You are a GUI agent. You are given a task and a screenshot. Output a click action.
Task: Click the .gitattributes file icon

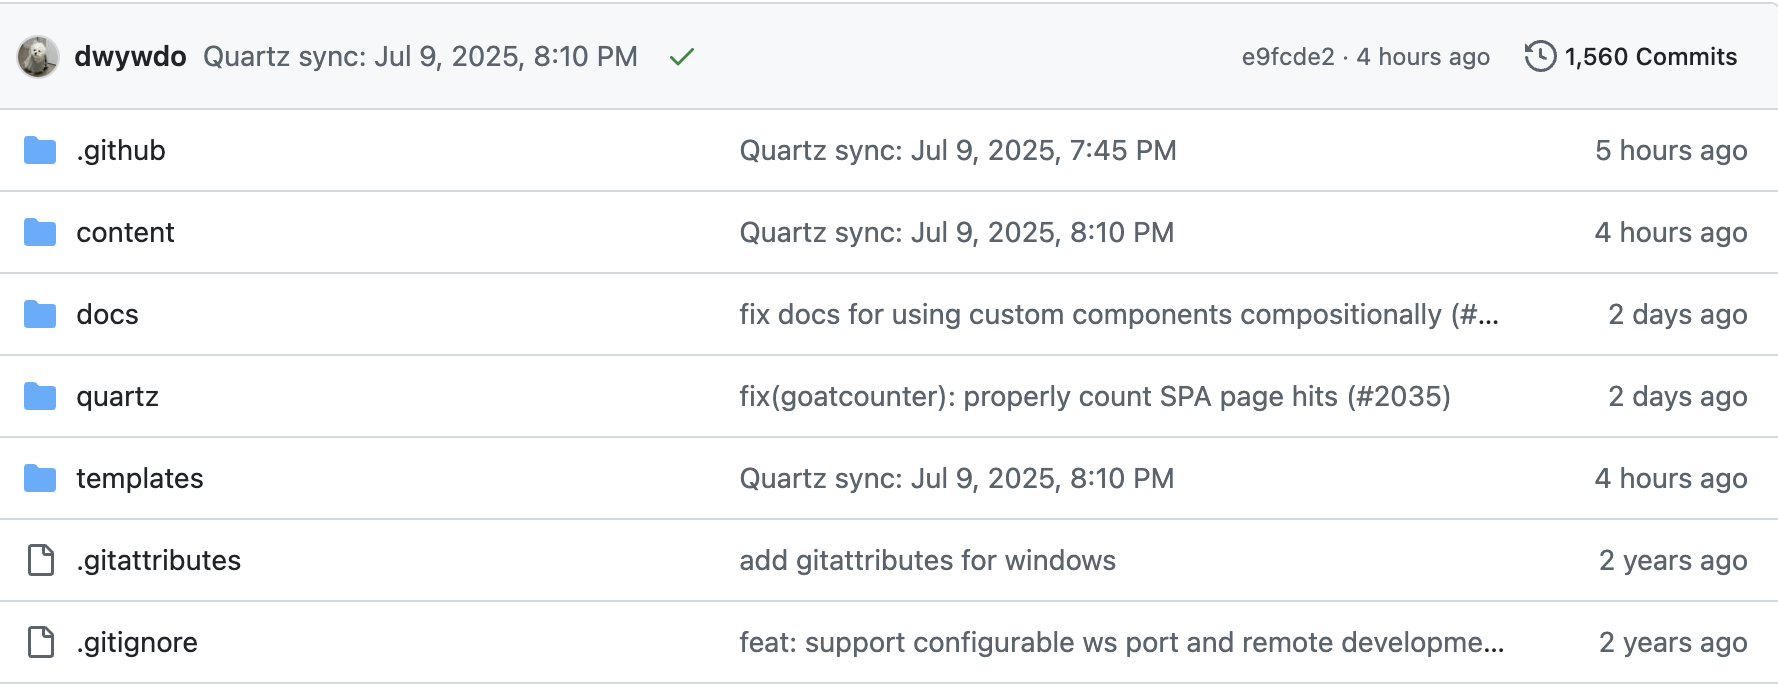41,560
